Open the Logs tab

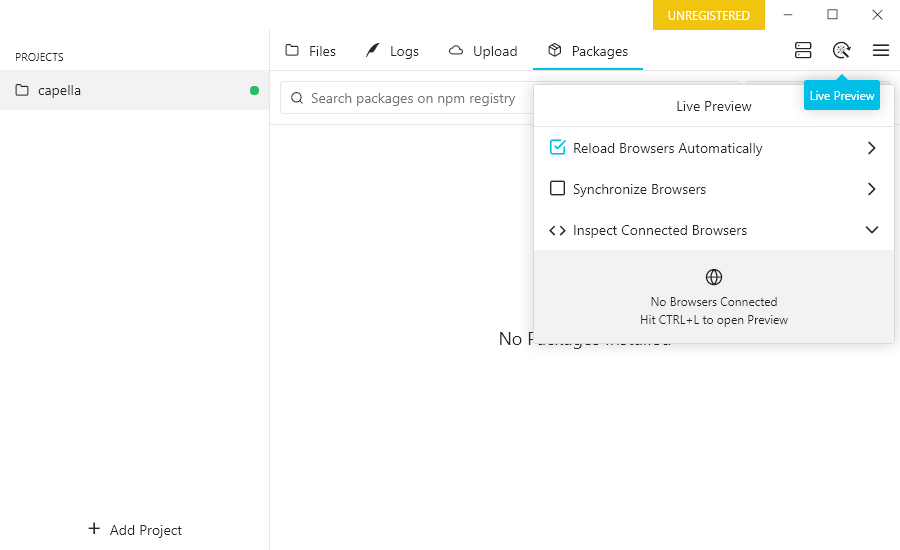392,51
